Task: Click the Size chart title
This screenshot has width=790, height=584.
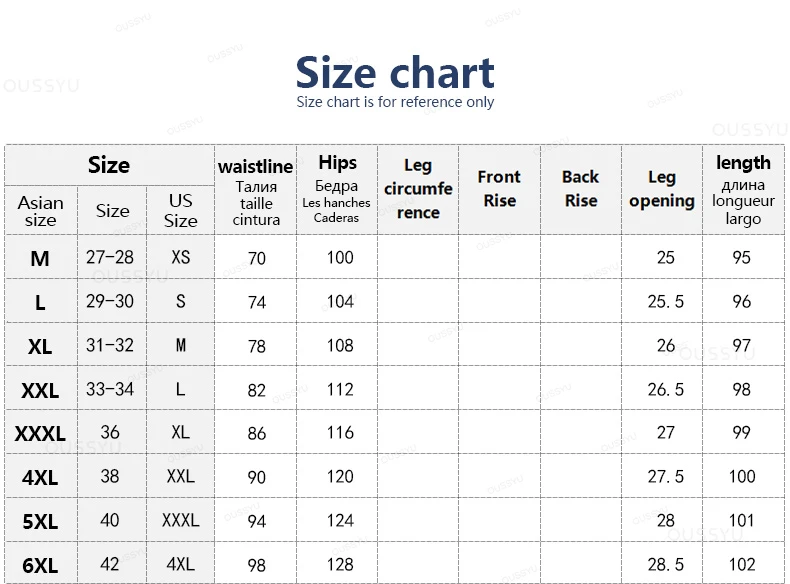Action: (x=394, y=73)
